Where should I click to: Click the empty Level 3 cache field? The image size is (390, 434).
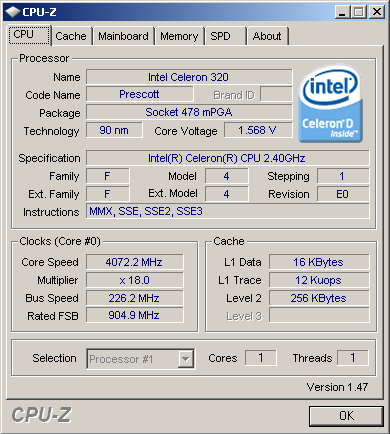[x=319, y=315]
